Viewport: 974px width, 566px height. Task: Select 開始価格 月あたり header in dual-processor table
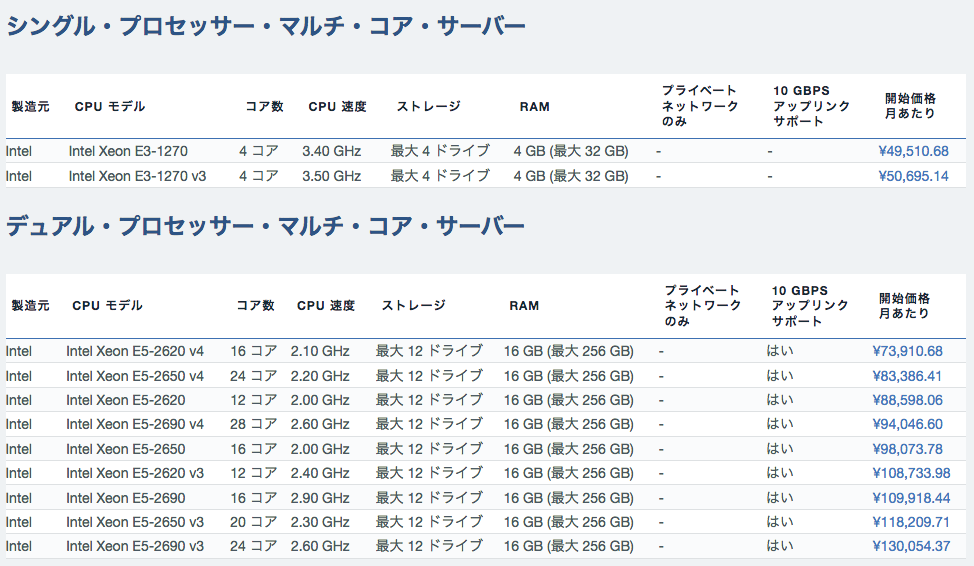[904, 306]
